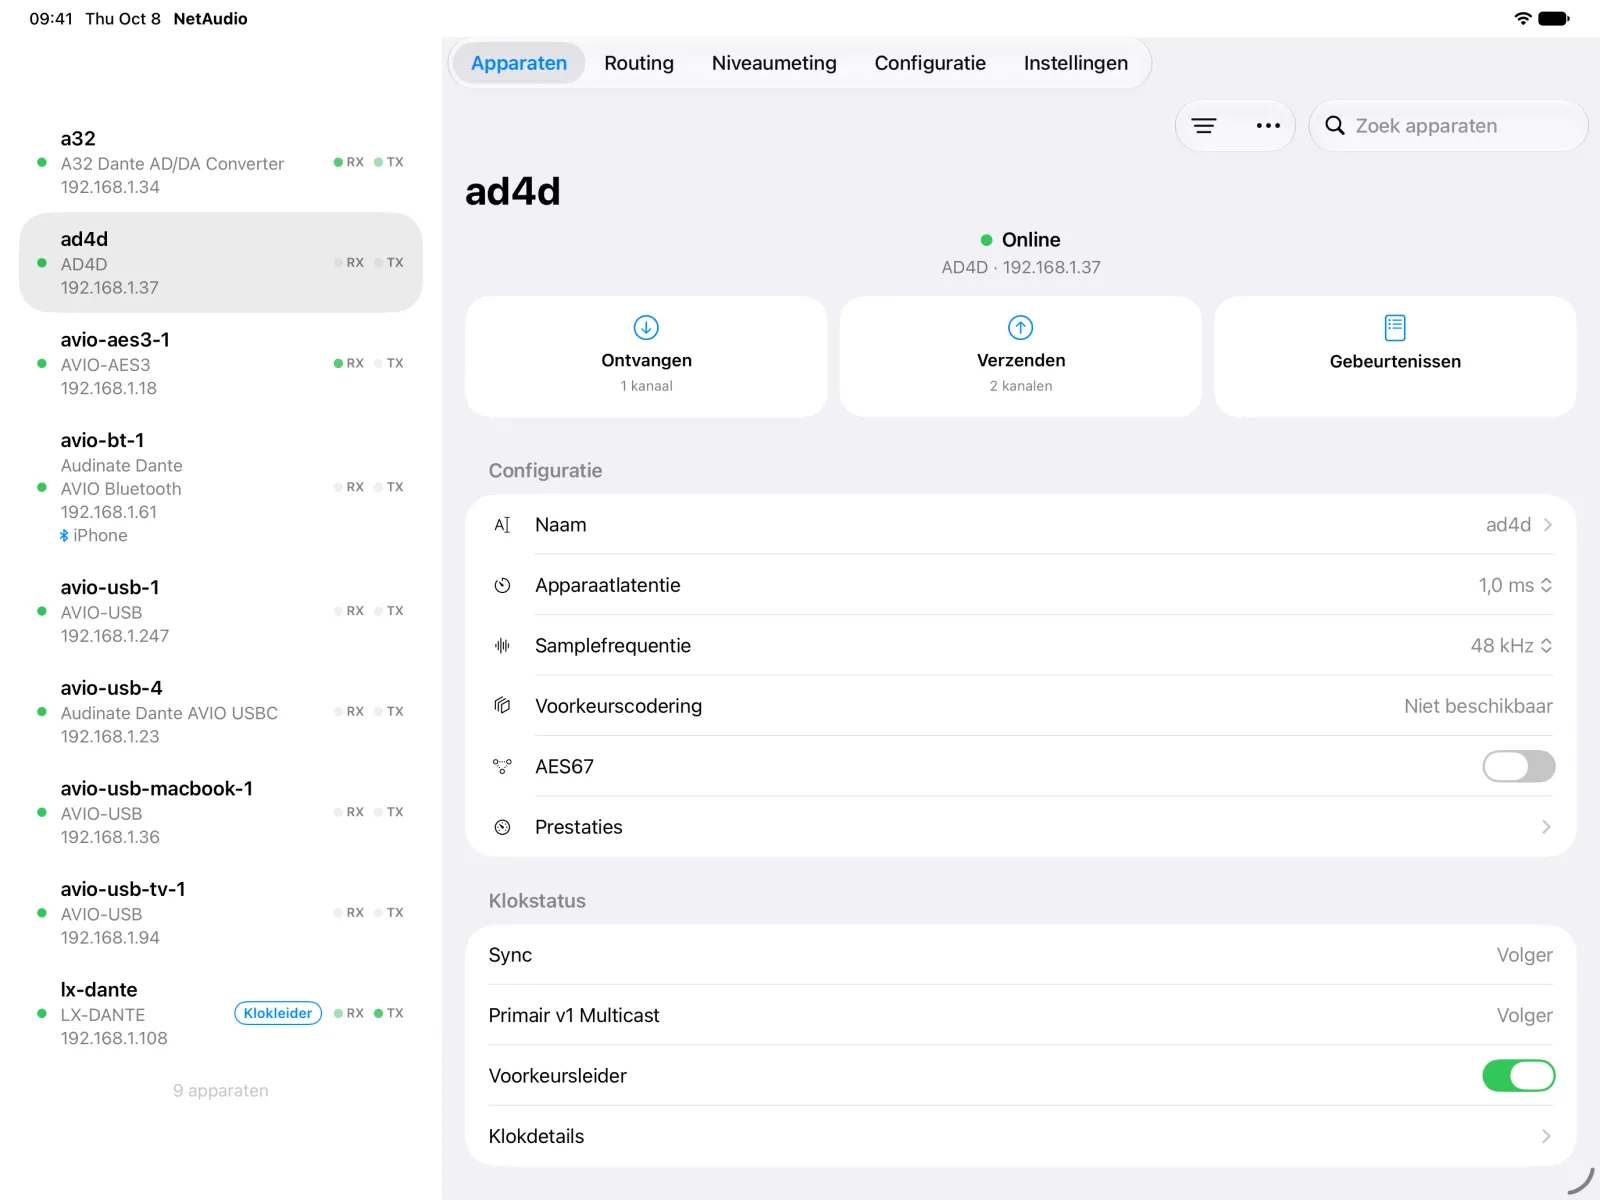Disable the Voorkeursleider switch

pyautogui.click(x=1518, y=1076)
